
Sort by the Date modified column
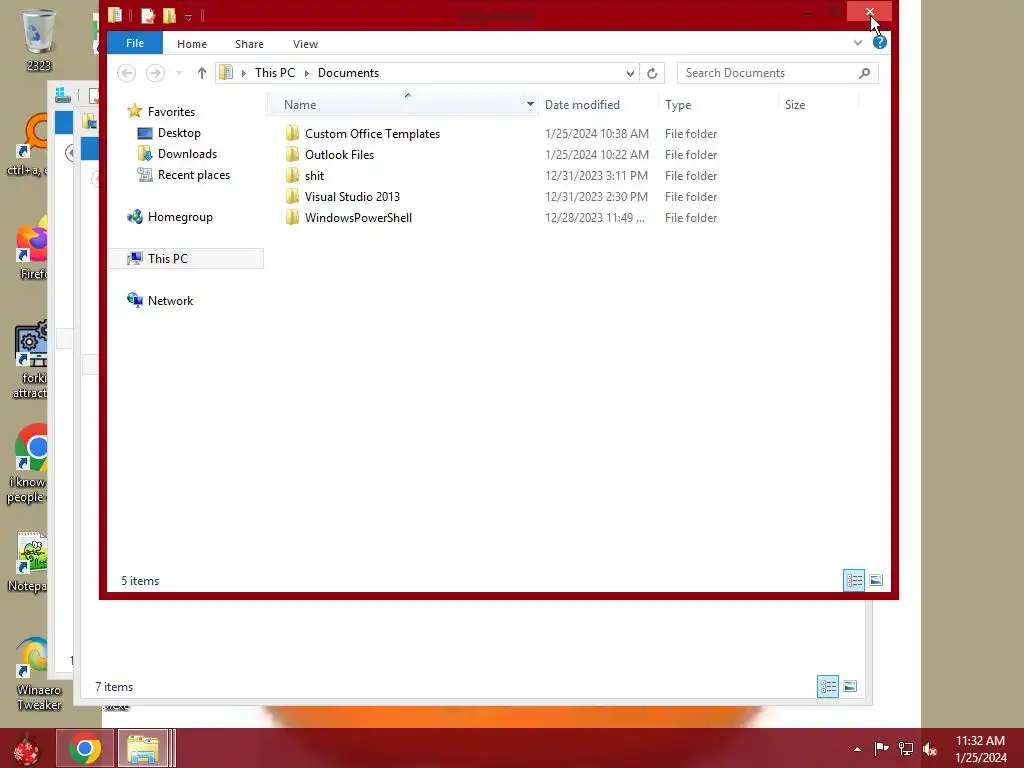582,104
